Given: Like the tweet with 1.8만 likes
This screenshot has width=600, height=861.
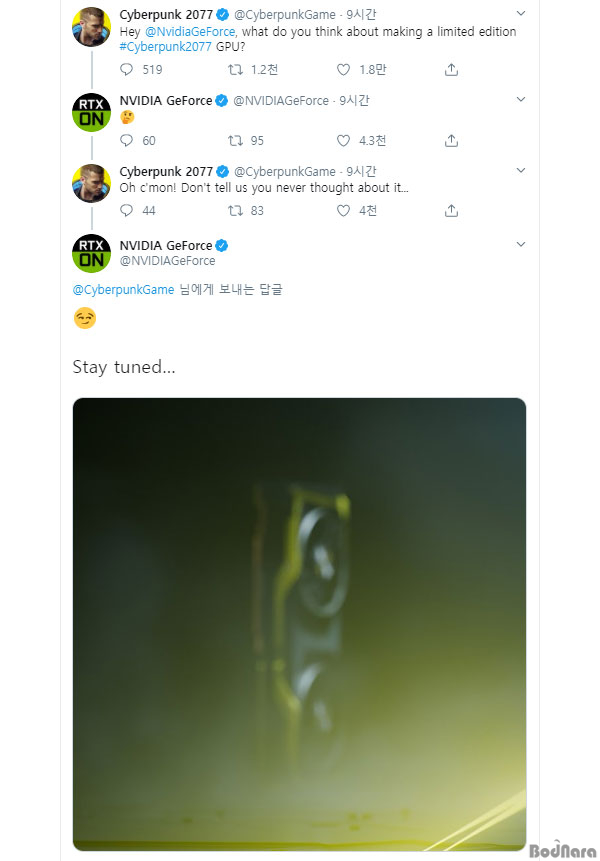Looking at the screenshot, I should tap(343, 69).
